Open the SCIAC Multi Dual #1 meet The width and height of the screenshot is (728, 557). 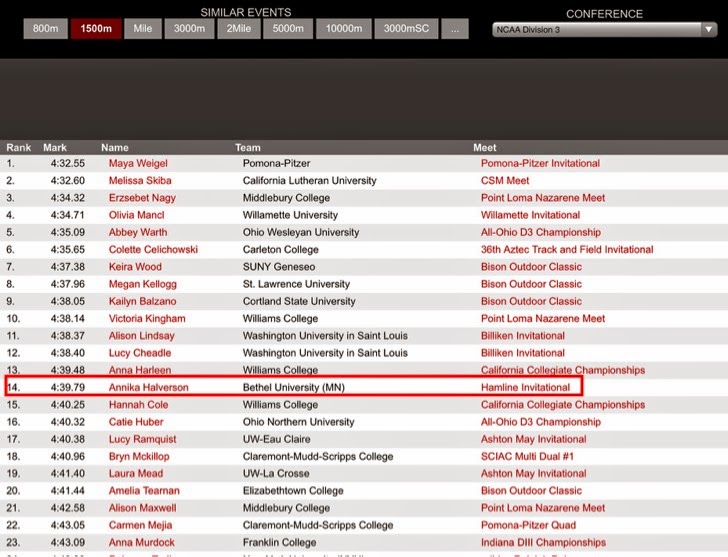(527, 456)
